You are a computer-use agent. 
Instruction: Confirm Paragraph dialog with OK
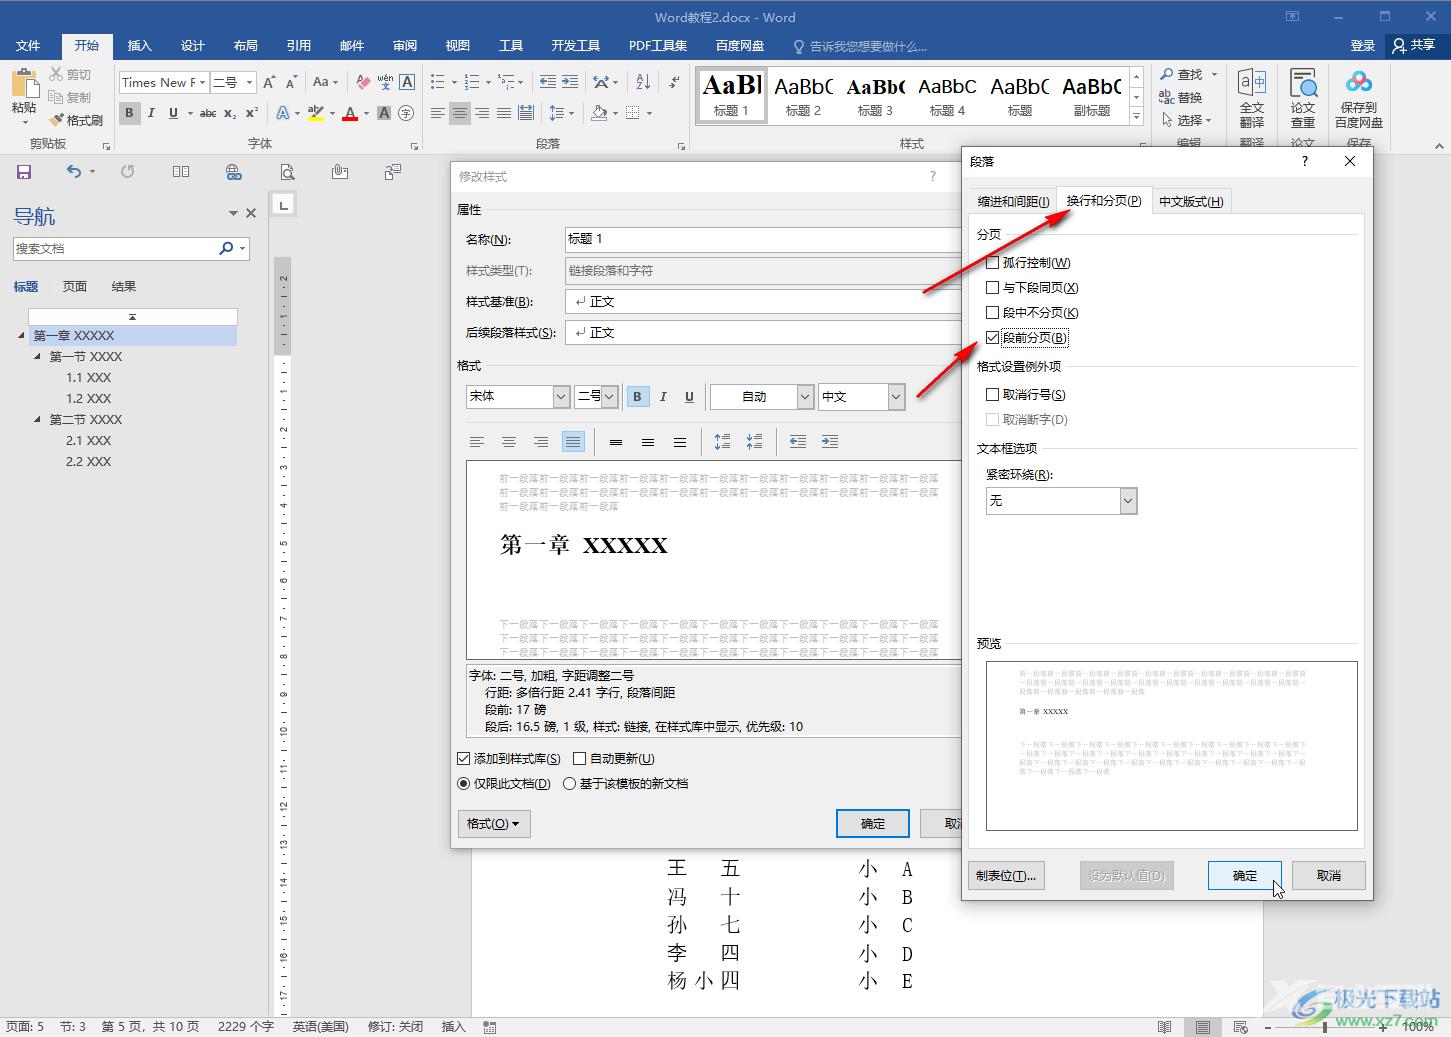[1245, 875]
